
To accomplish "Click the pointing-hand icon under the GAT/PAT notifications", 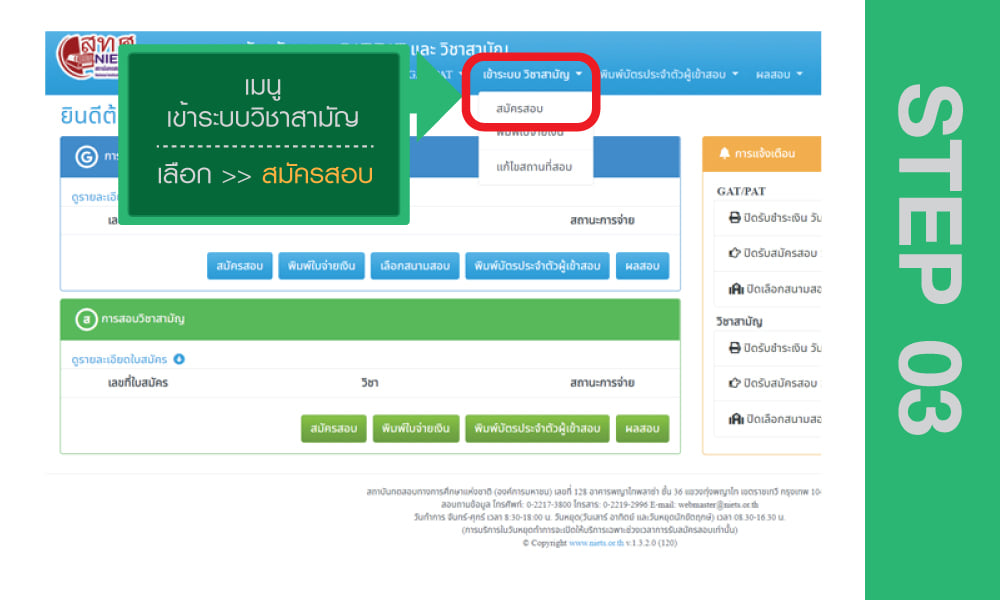I will click(x=735, y=253).
